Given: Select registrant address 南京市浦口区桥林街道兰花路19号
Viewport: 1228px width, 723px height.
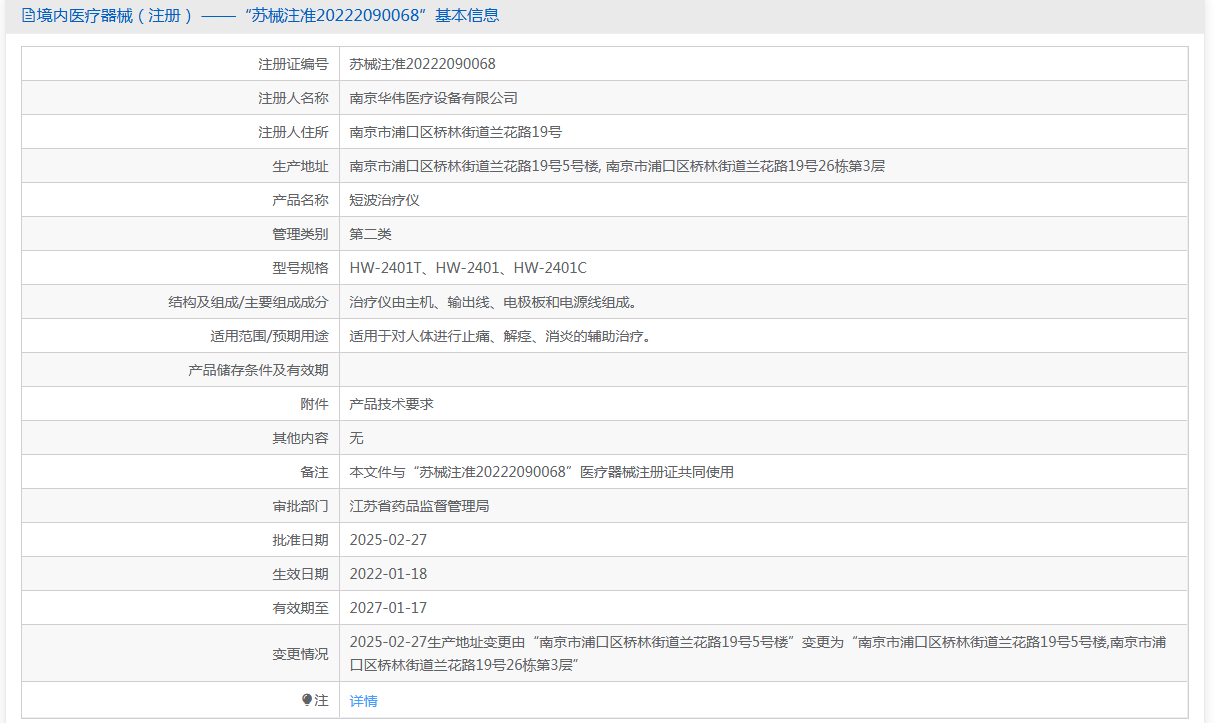Looking at the screenshot, I should tap(456, 132).
